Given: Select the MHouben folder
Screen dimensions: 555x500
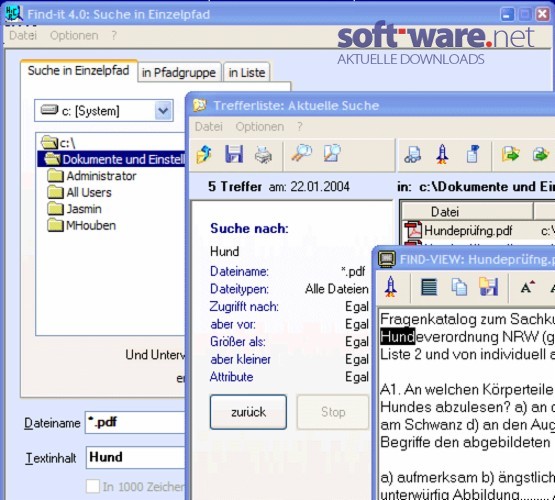Looking at the screenshot, I should pyautogui.click(x=81, y=225).
